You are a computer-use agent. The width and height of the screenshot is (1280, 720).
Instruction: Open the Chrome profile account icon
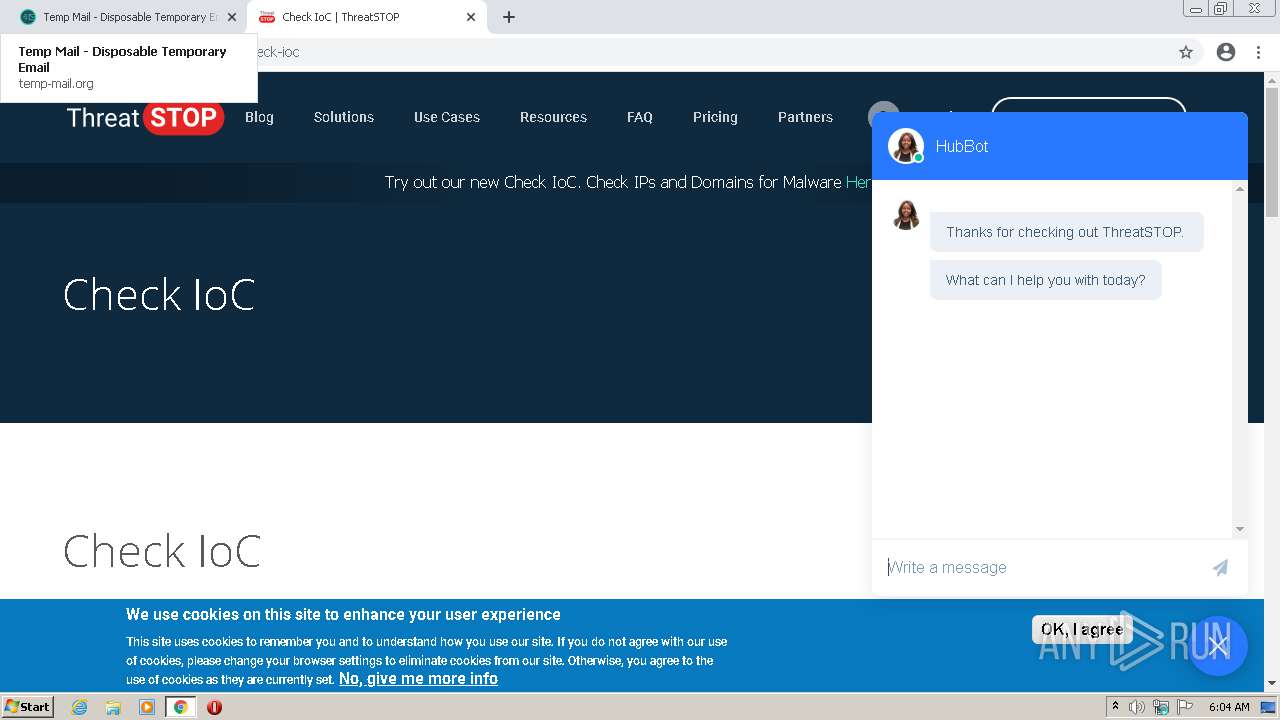(x=1226, y=52)
